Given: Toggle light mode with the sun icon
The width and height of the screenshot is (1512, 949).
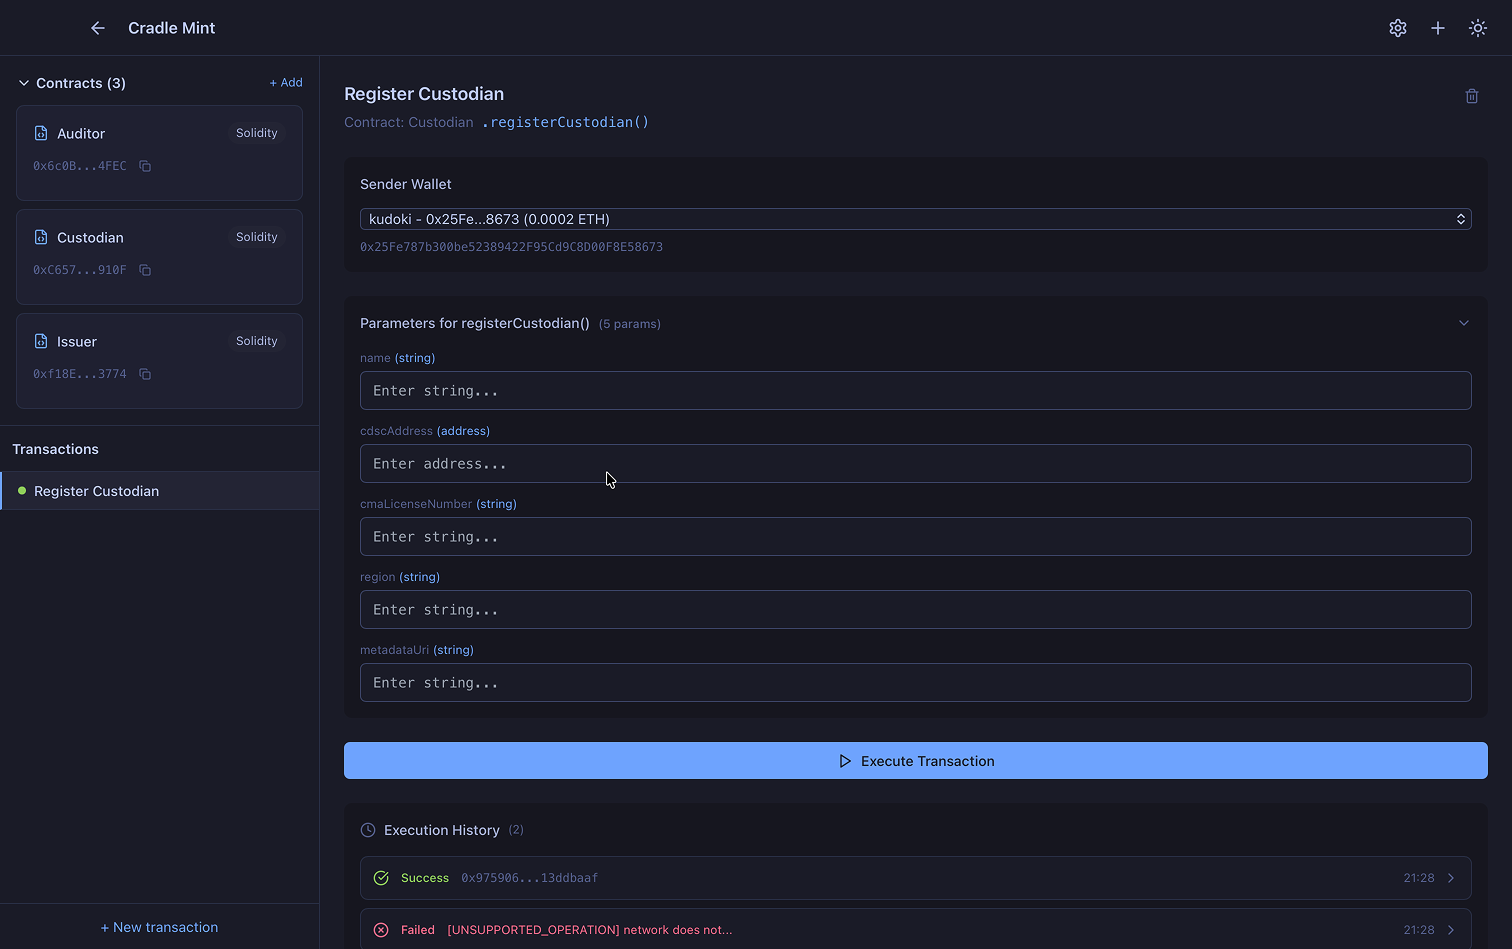Looking at the screenshot, I should (1478, 27).
